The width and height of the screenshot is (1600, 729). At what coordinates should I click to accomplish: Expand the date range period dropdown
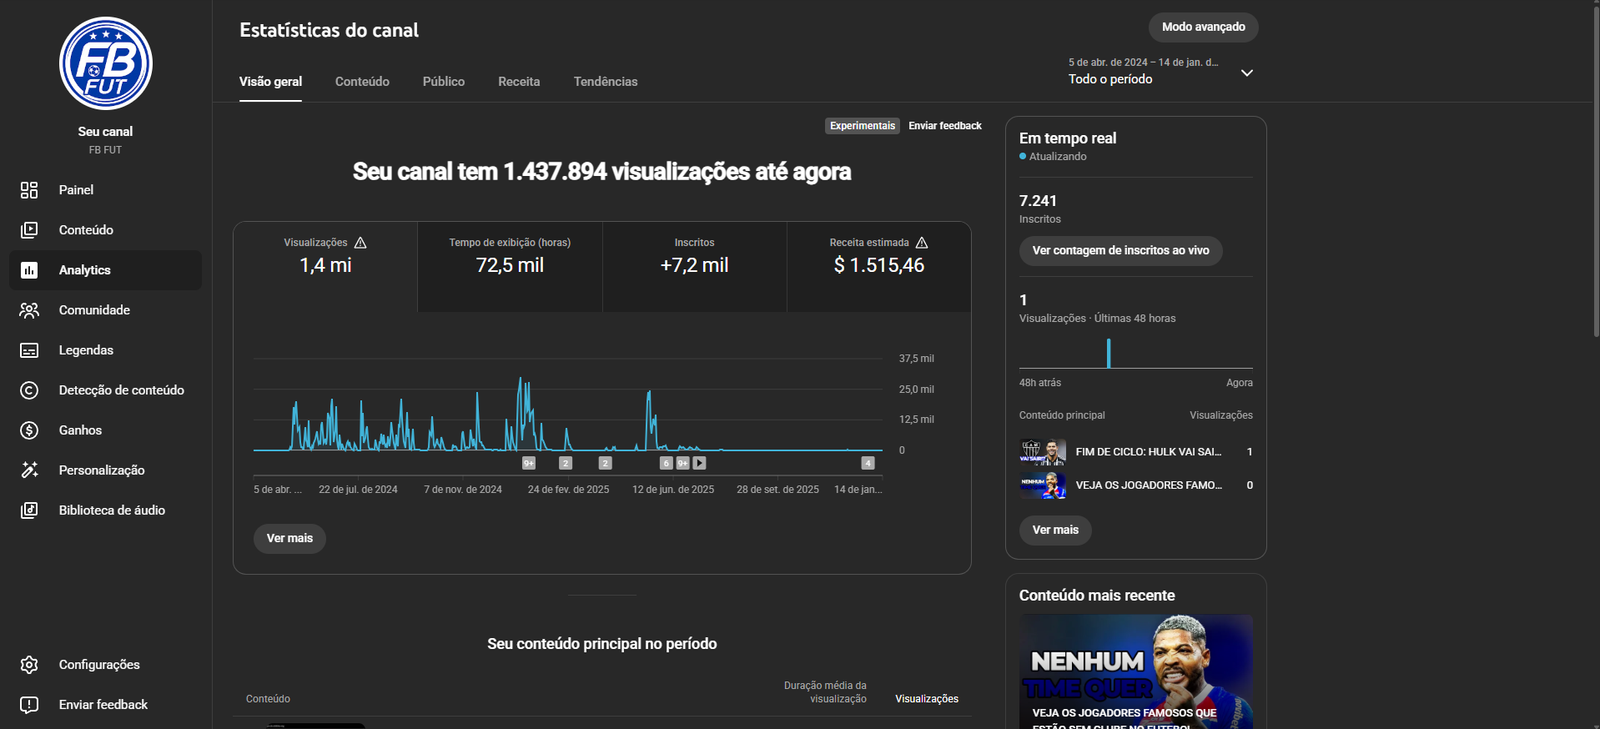click(1246, 72)
